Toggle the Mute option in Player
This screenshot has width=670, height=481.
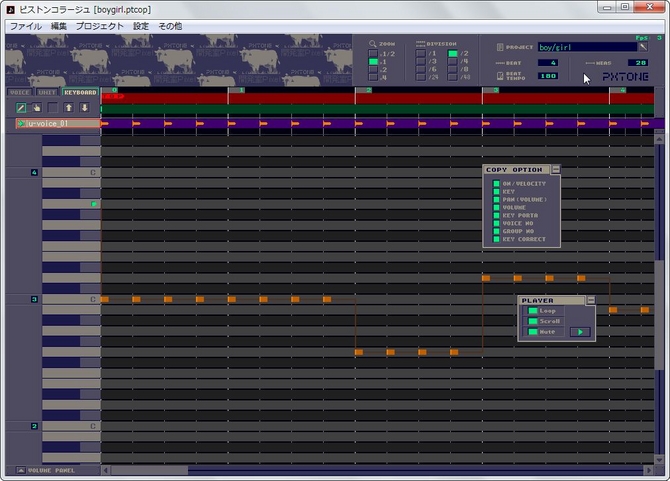[533, 331]
